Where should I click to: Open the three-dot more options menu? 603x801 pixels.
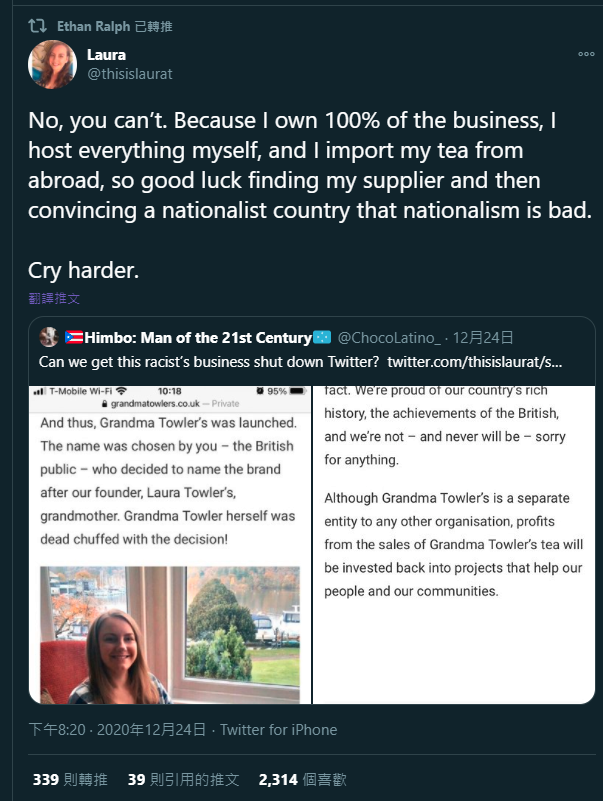(586, 54)
